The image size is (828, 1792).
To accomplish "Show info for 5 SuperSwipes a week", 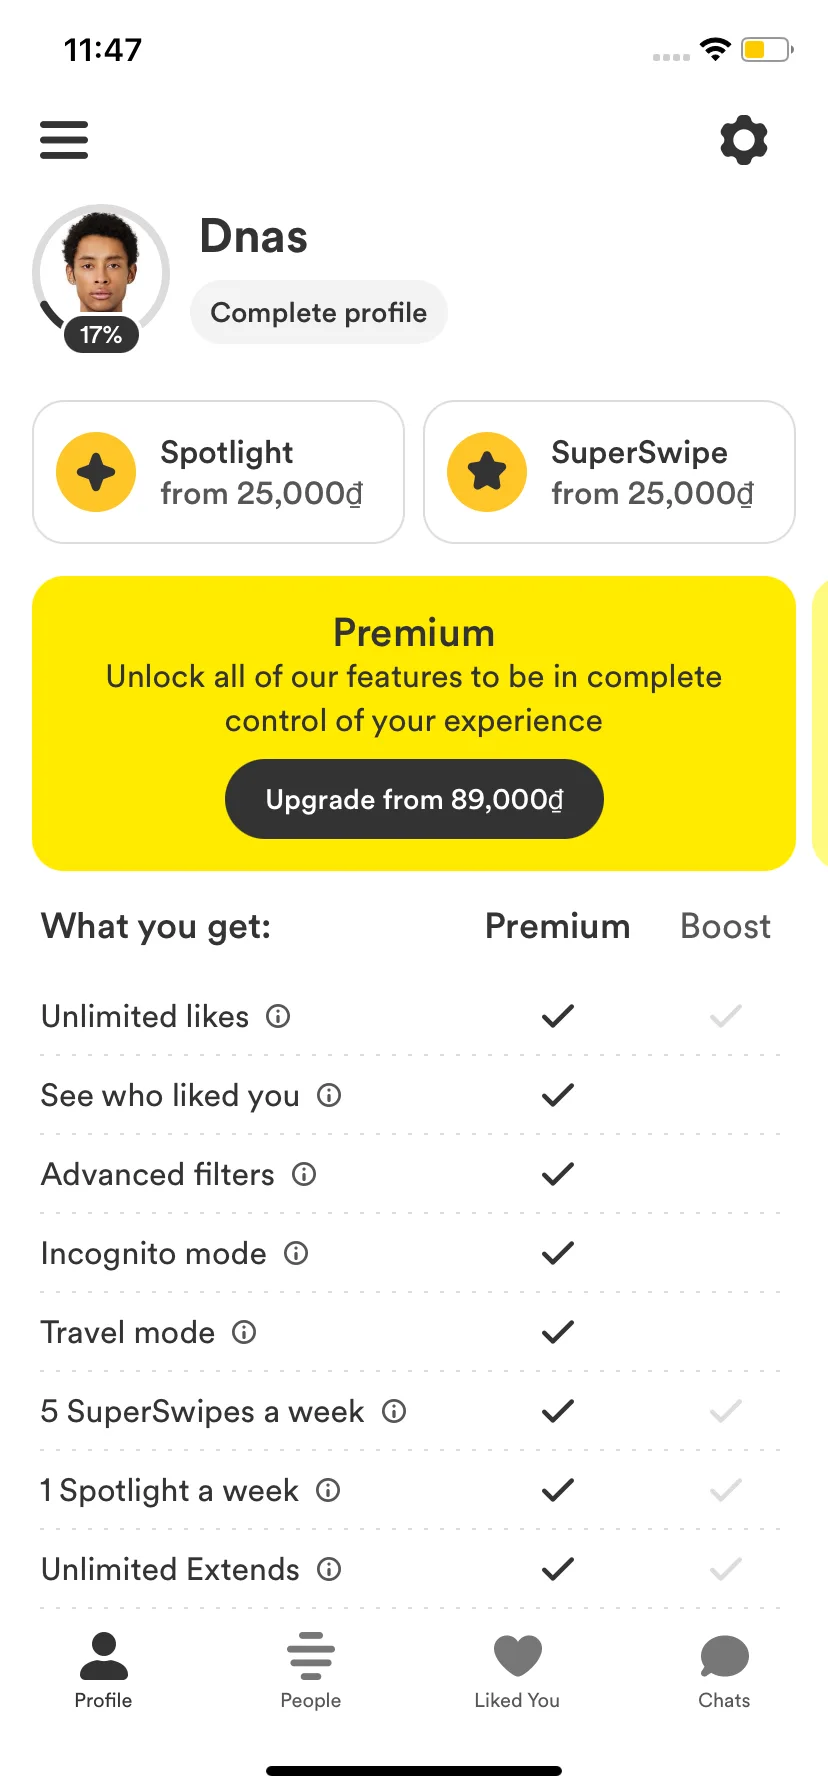I will pyautogui.click(x=394, y=1411).
